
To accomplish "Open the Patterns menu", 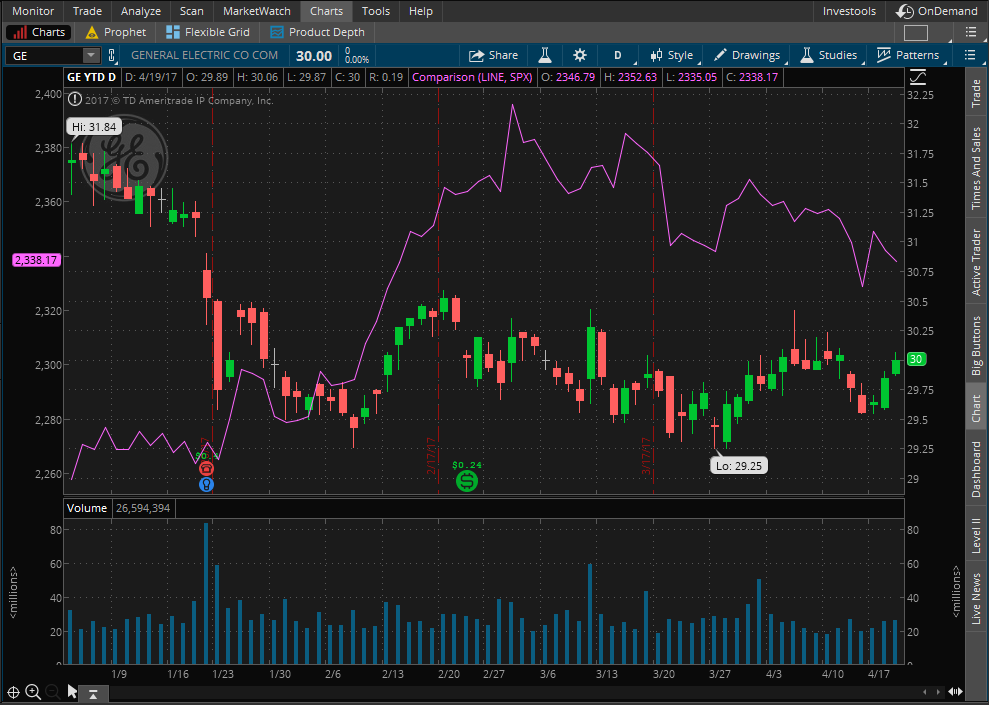I will 908,55.
